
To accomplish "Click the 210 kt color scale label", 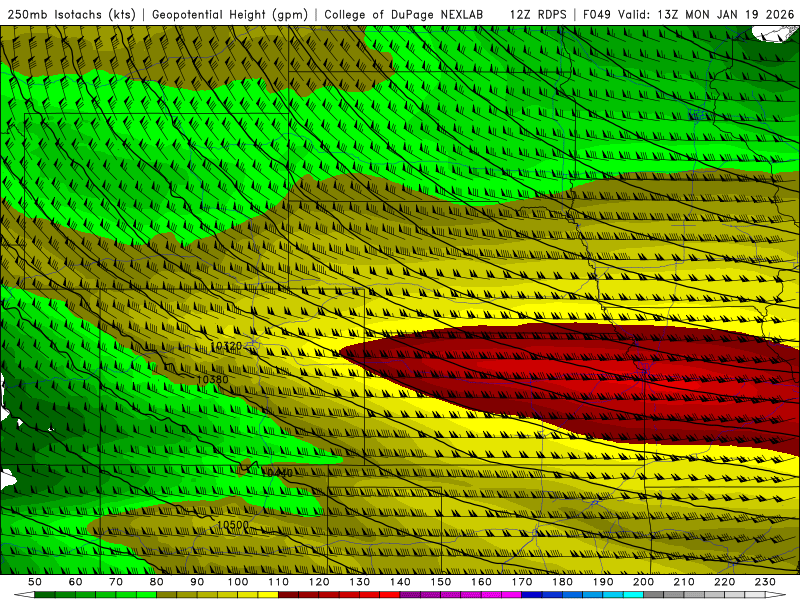I will [x=684, y=582].
